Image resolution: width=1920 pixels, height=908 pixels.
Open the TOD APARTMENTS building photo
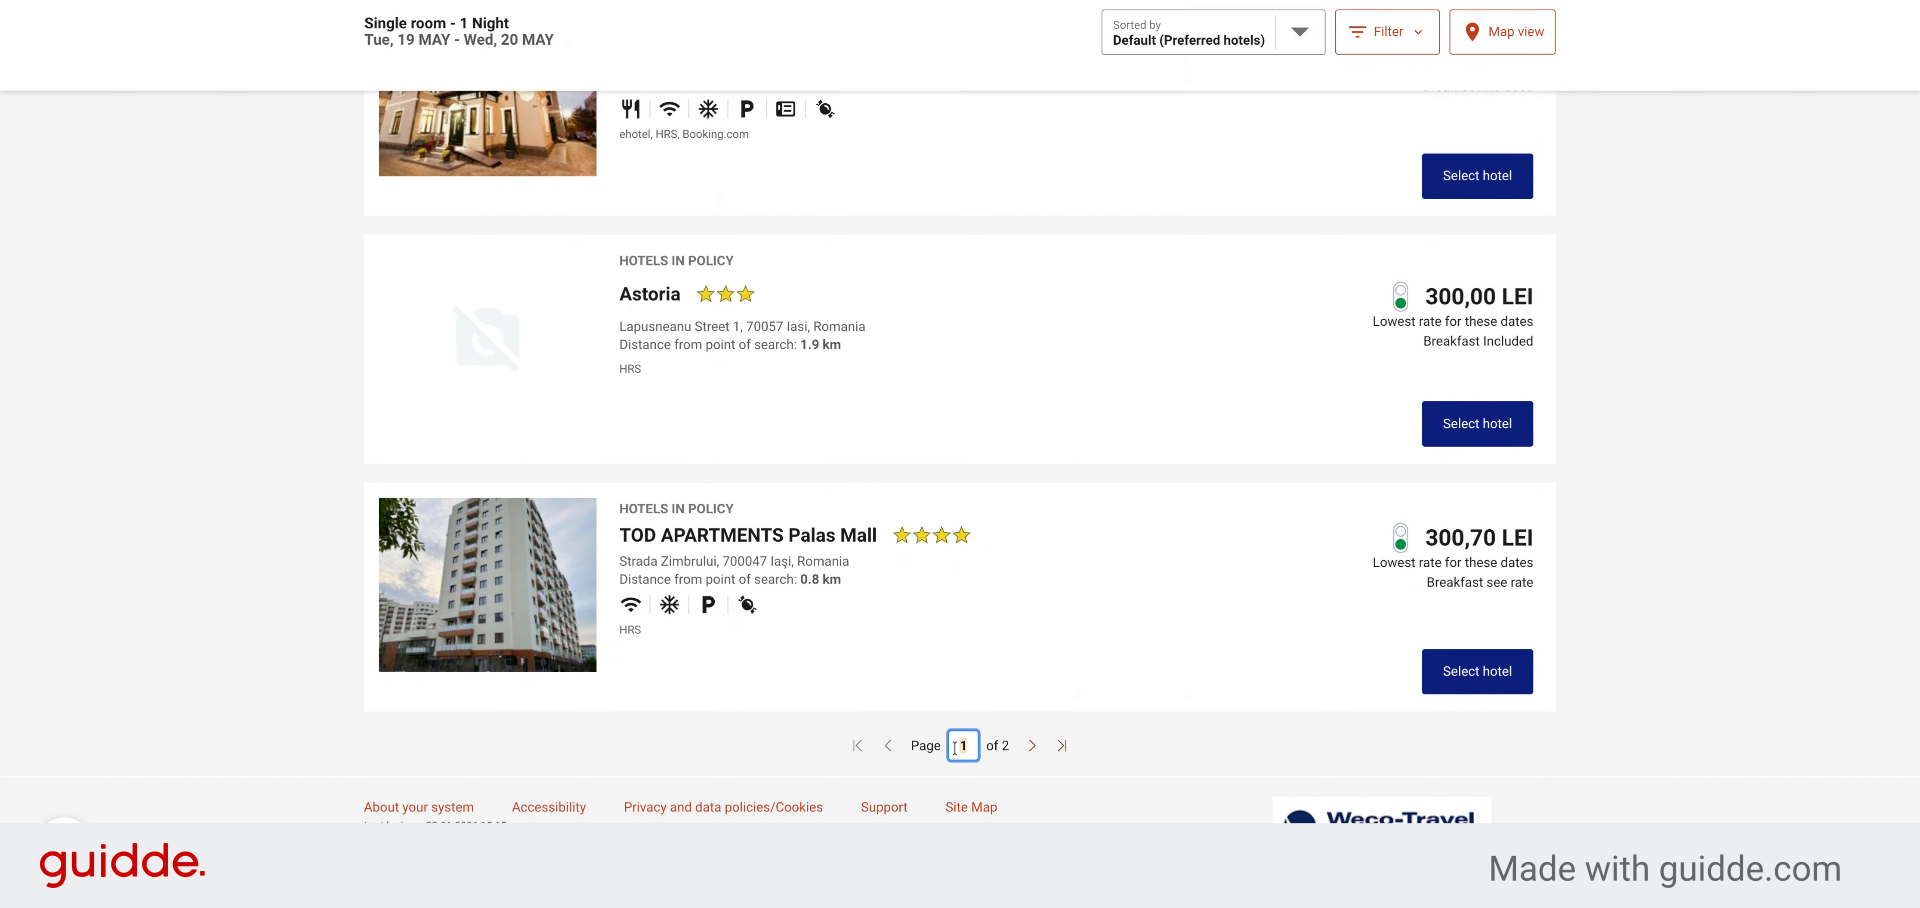(488, 585)
